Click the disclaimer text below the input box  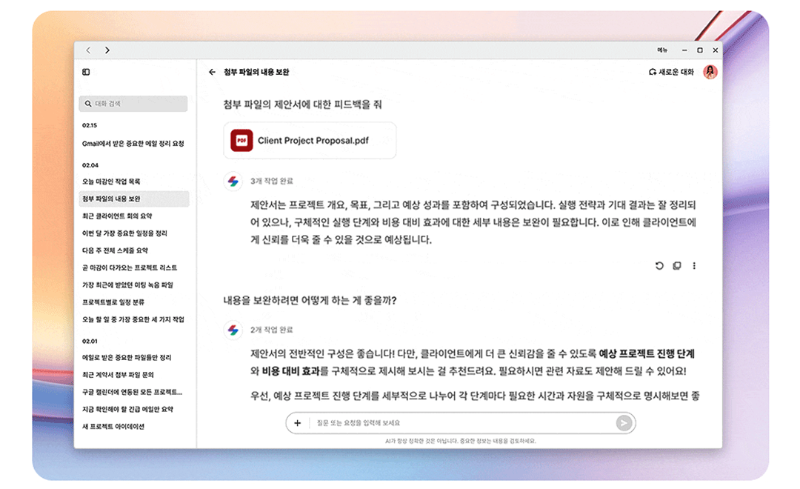461,441
